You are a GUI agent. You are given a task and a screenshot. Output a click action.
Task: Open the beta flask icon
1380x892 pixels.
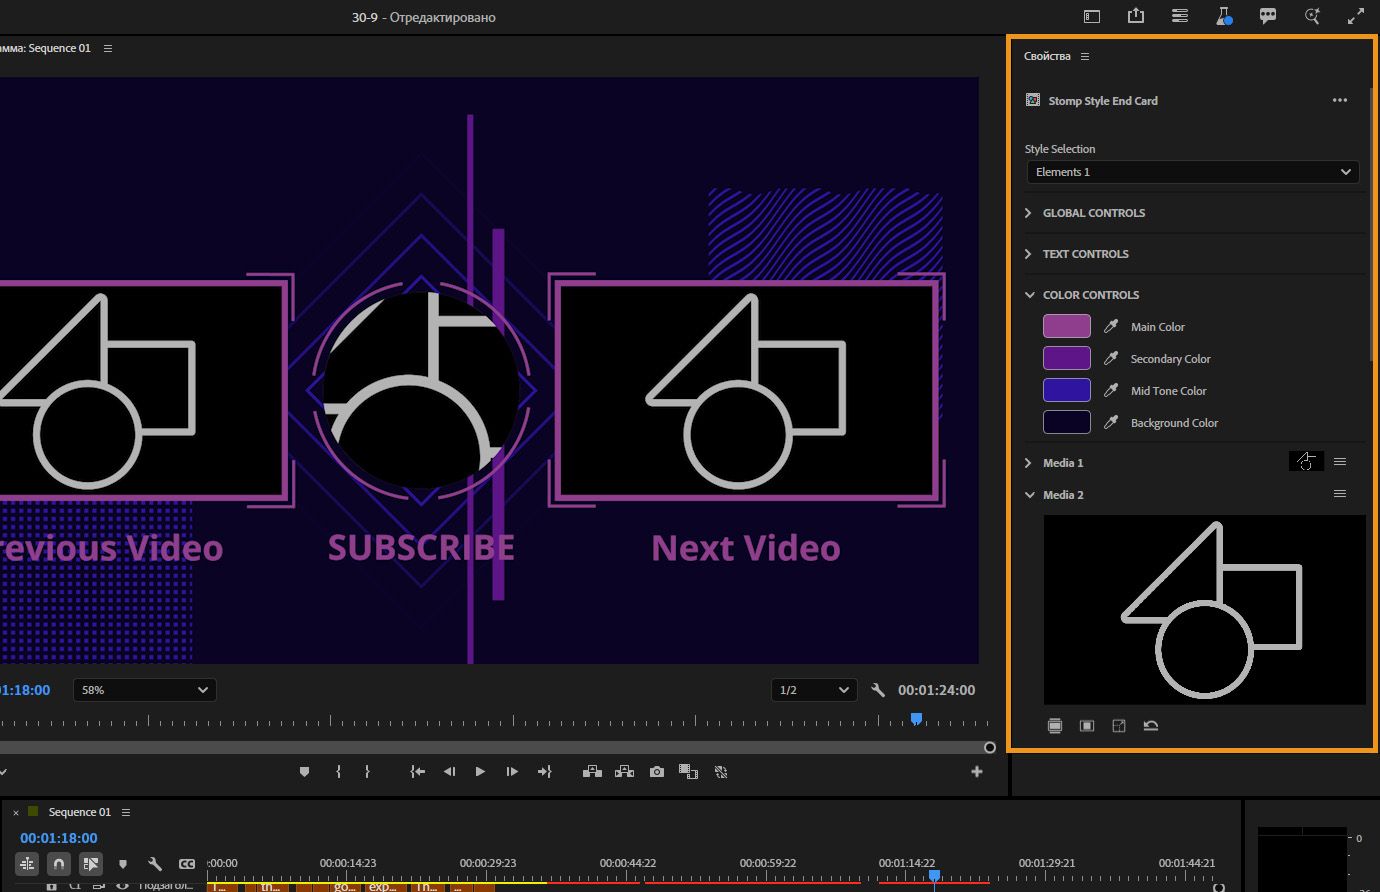1224,16
